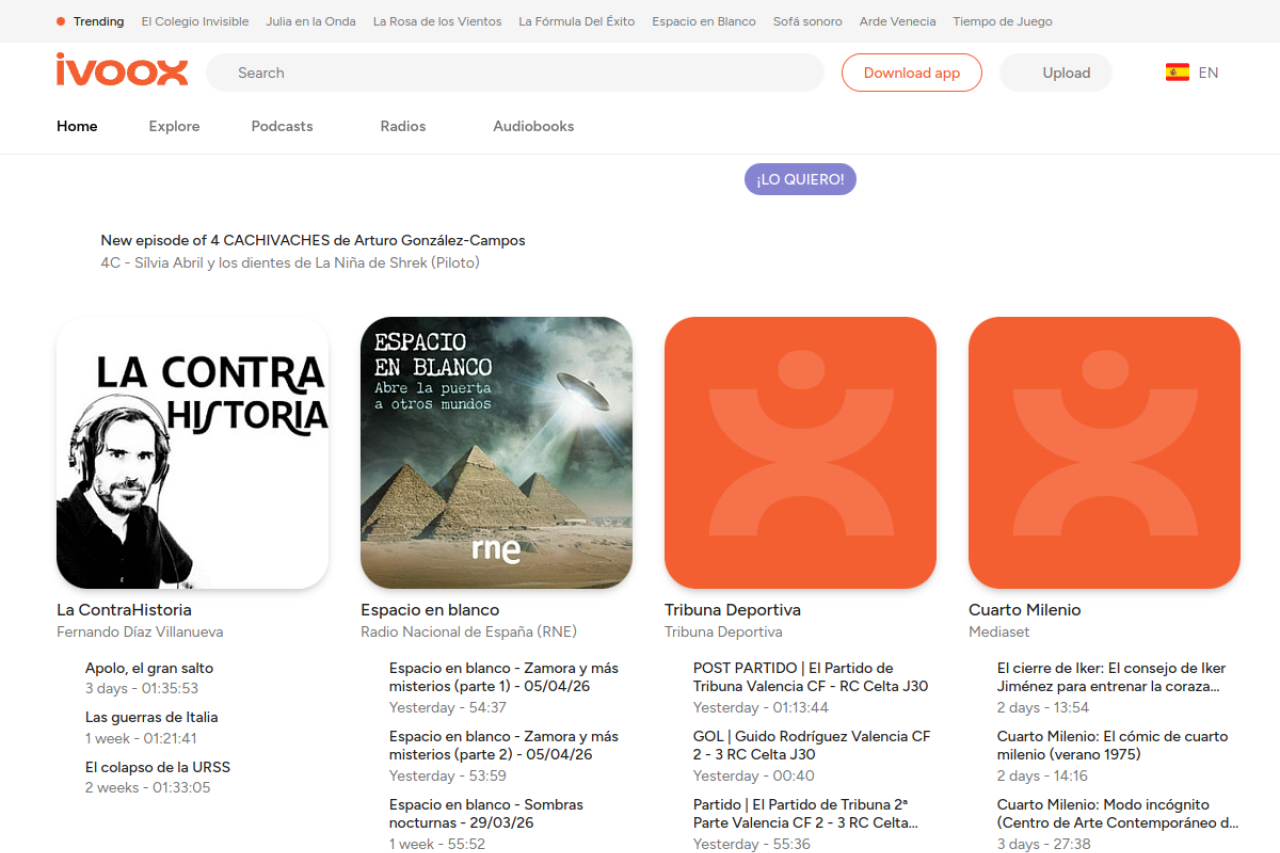Open Tribuna Deportiva orange placeholder cover
Screen dimensions: 1280x853
800,452
